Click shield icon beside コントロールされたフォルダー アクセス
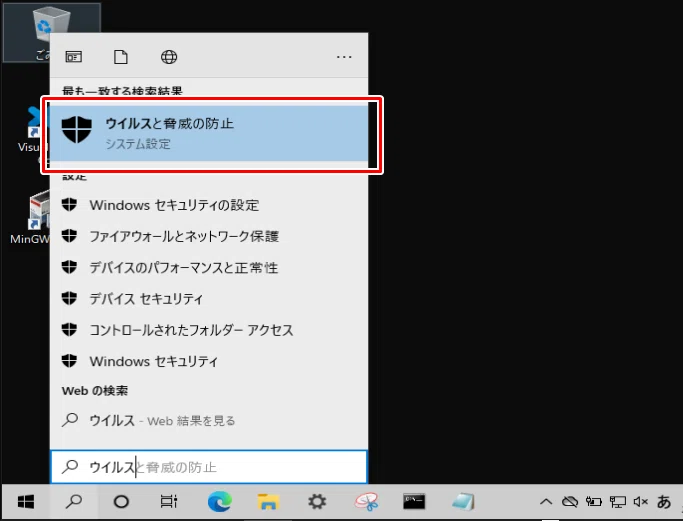This screenshot has height=521, width=683. 69,330
